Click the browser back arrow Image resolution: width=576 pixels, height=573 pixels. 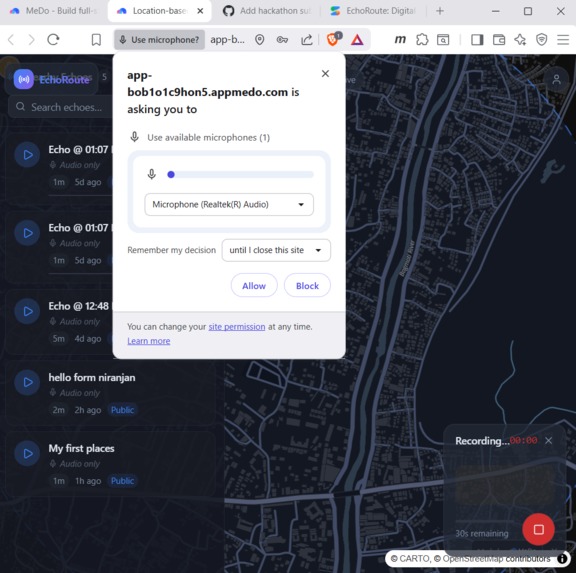[x=11, y=40]
